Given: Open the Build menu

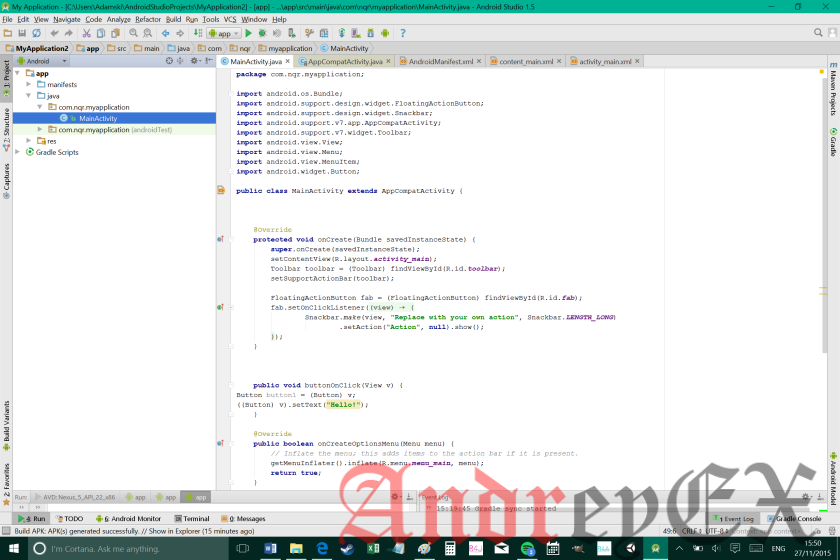Looking at the screenshot, I should coord(174,19).
